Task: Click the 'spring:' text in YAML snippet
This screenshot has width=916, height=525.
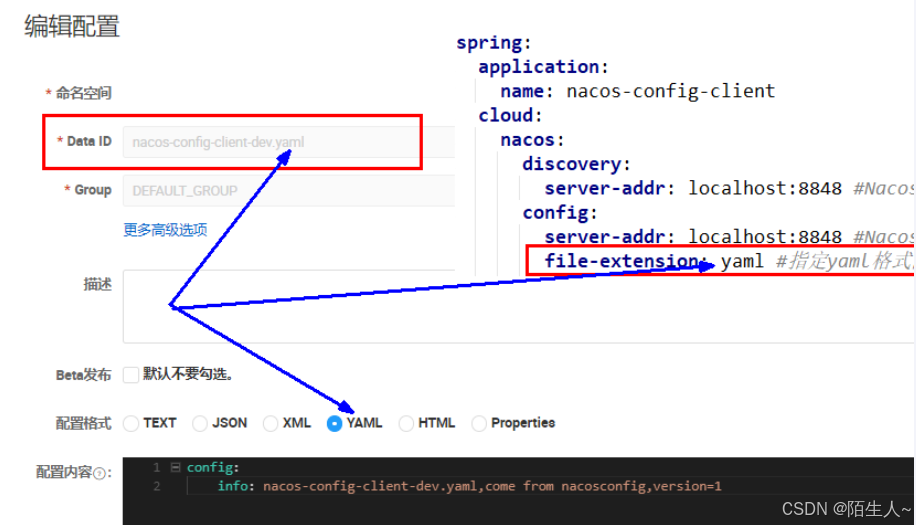Action: tap(494, 43)
